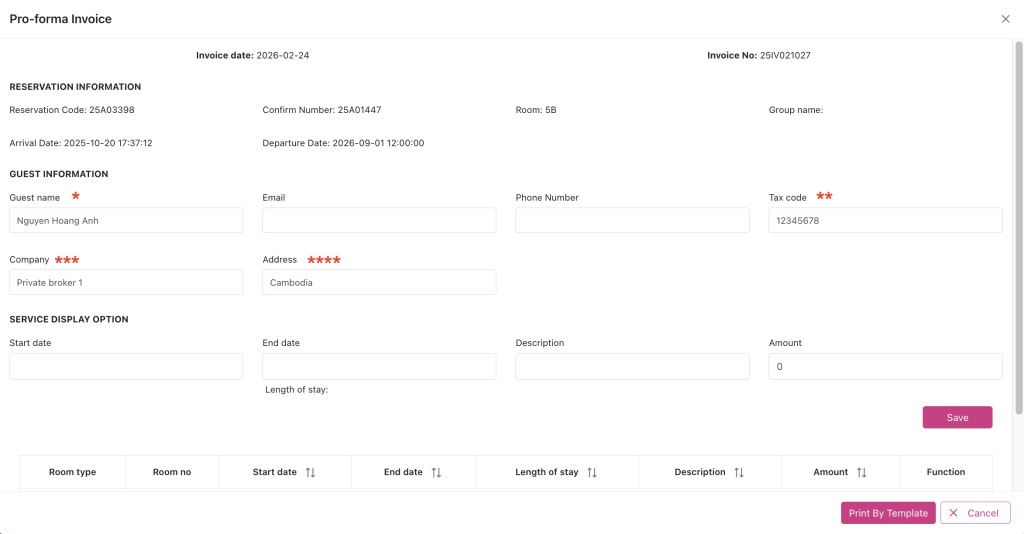The height and width of the screenshot is (534, 1024).
Task: Edit the Address field containing Cambodia
Action: point(379,283)
